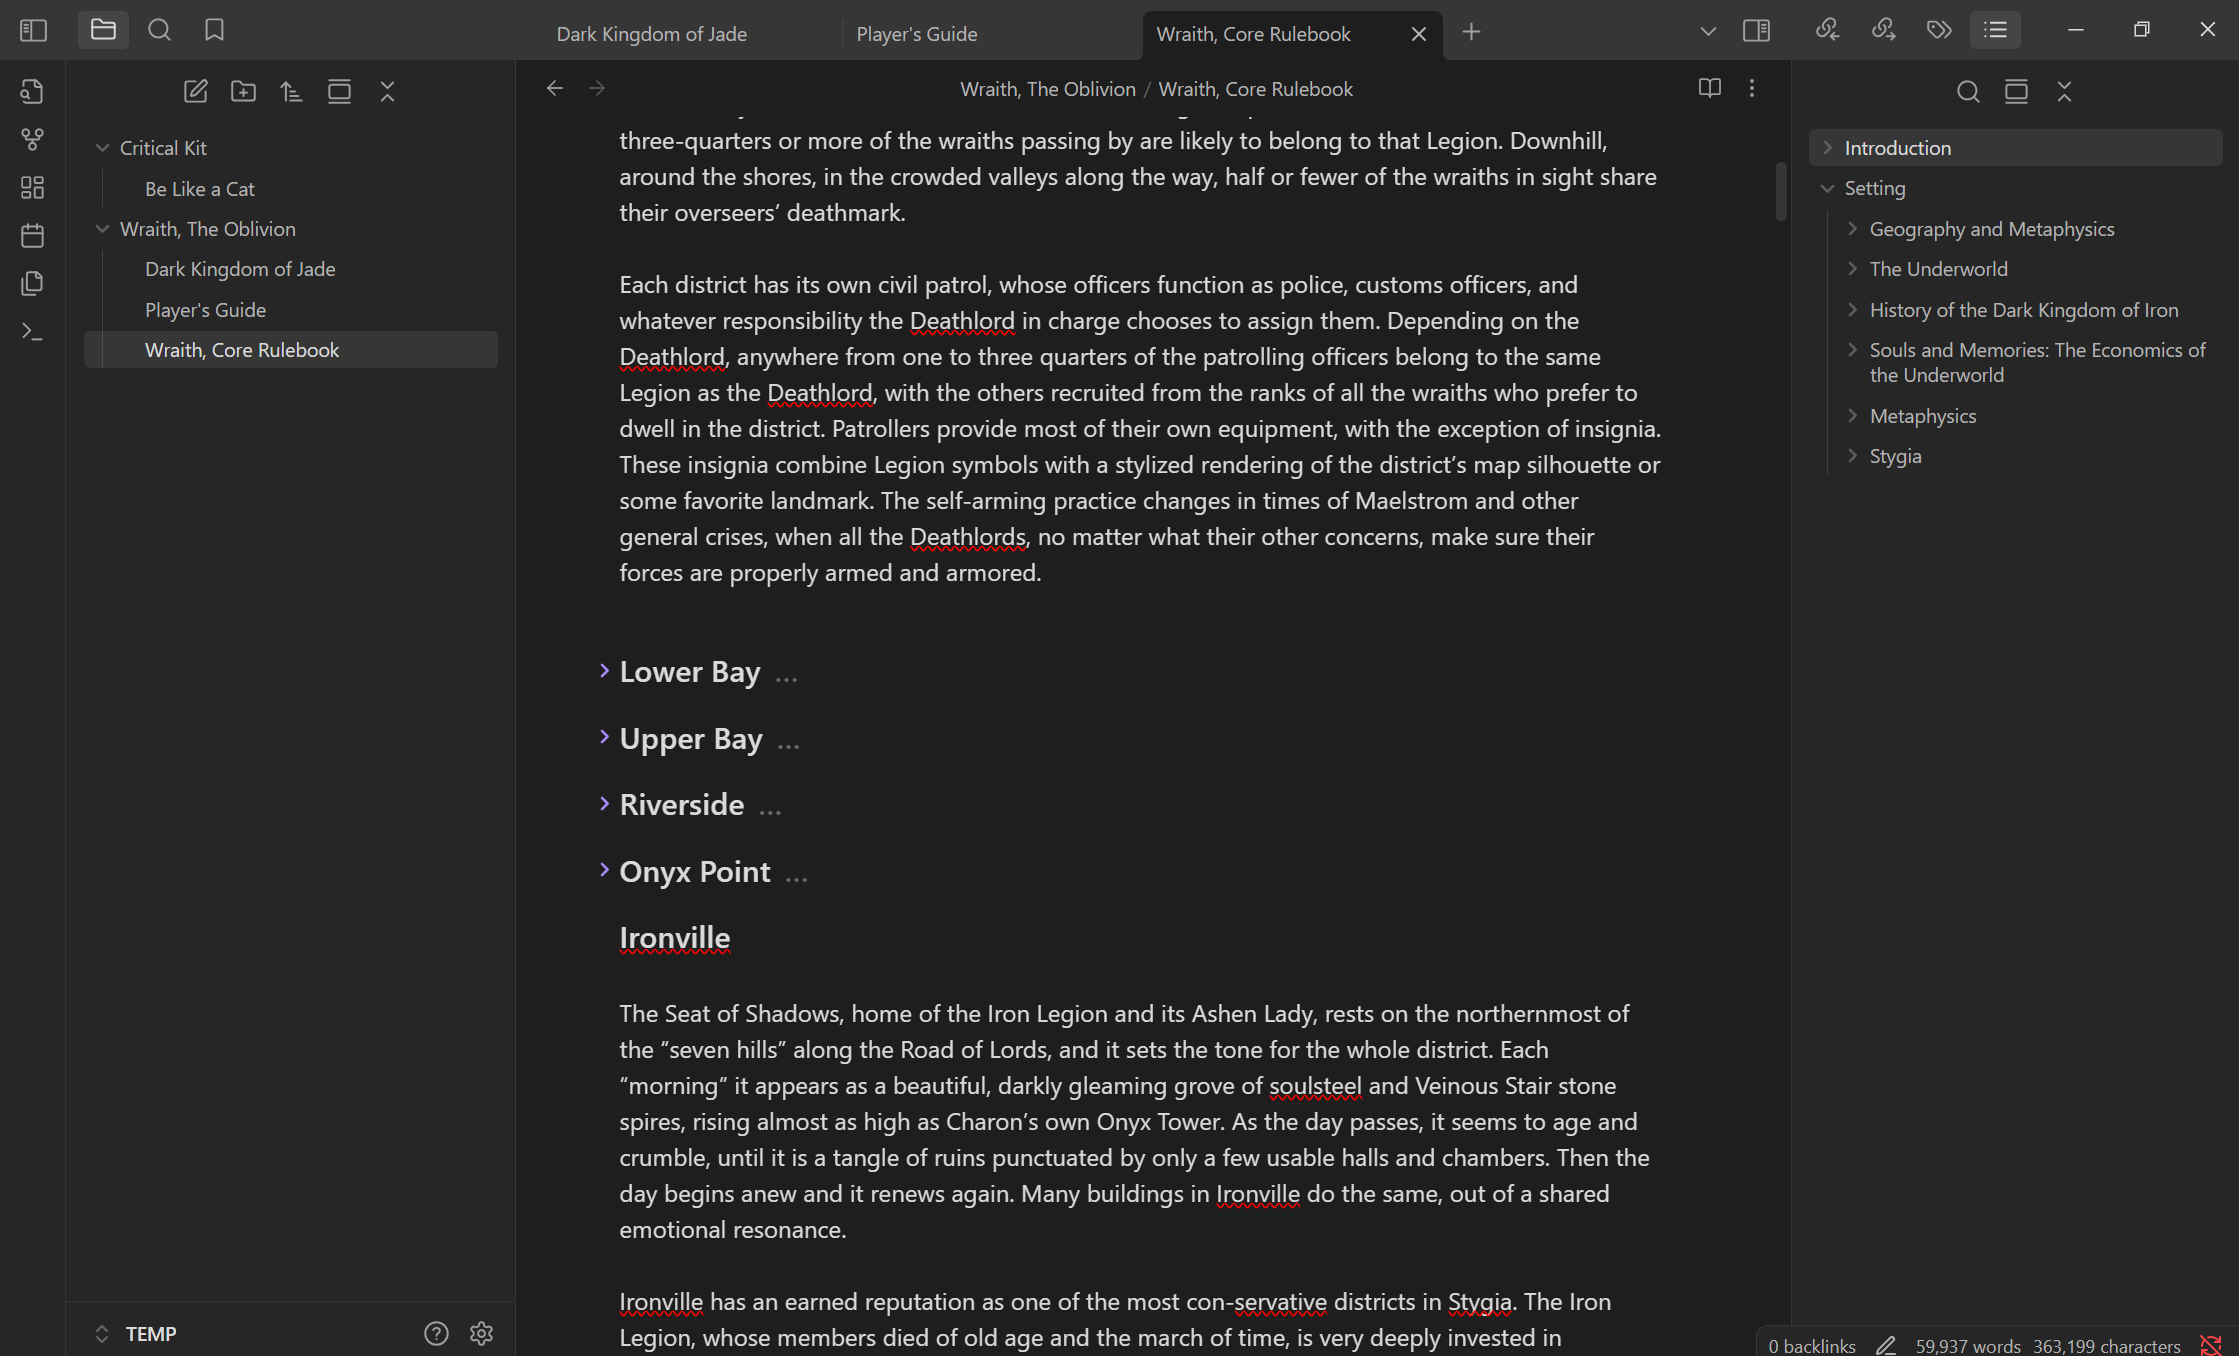This screenshot has height=1356, width=2239.
Task: Expand The Underworld outline heading
Action: [x=1852, y=269]
